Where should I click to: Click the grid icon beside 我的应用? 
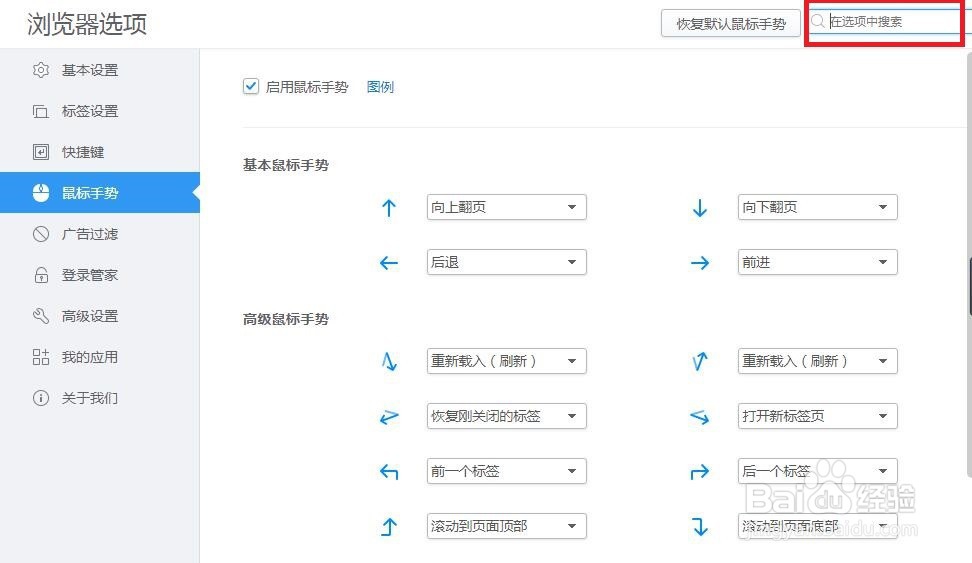pos(41,357)
